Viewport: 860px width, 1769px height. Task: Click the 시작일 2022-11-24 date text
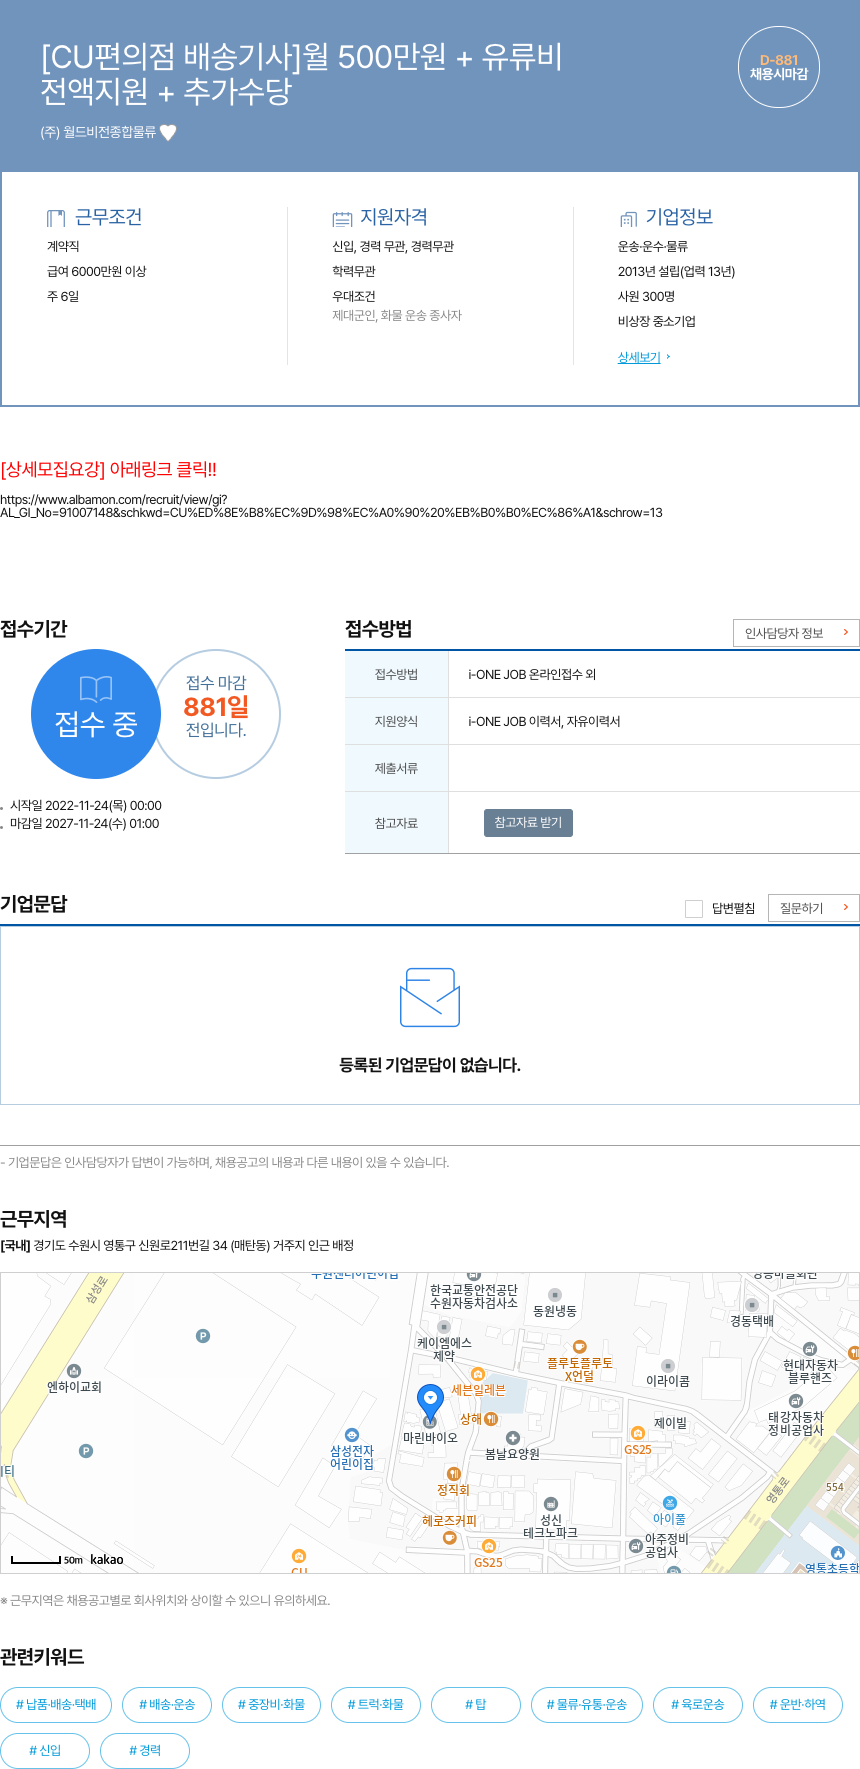(x=86, y=806)
